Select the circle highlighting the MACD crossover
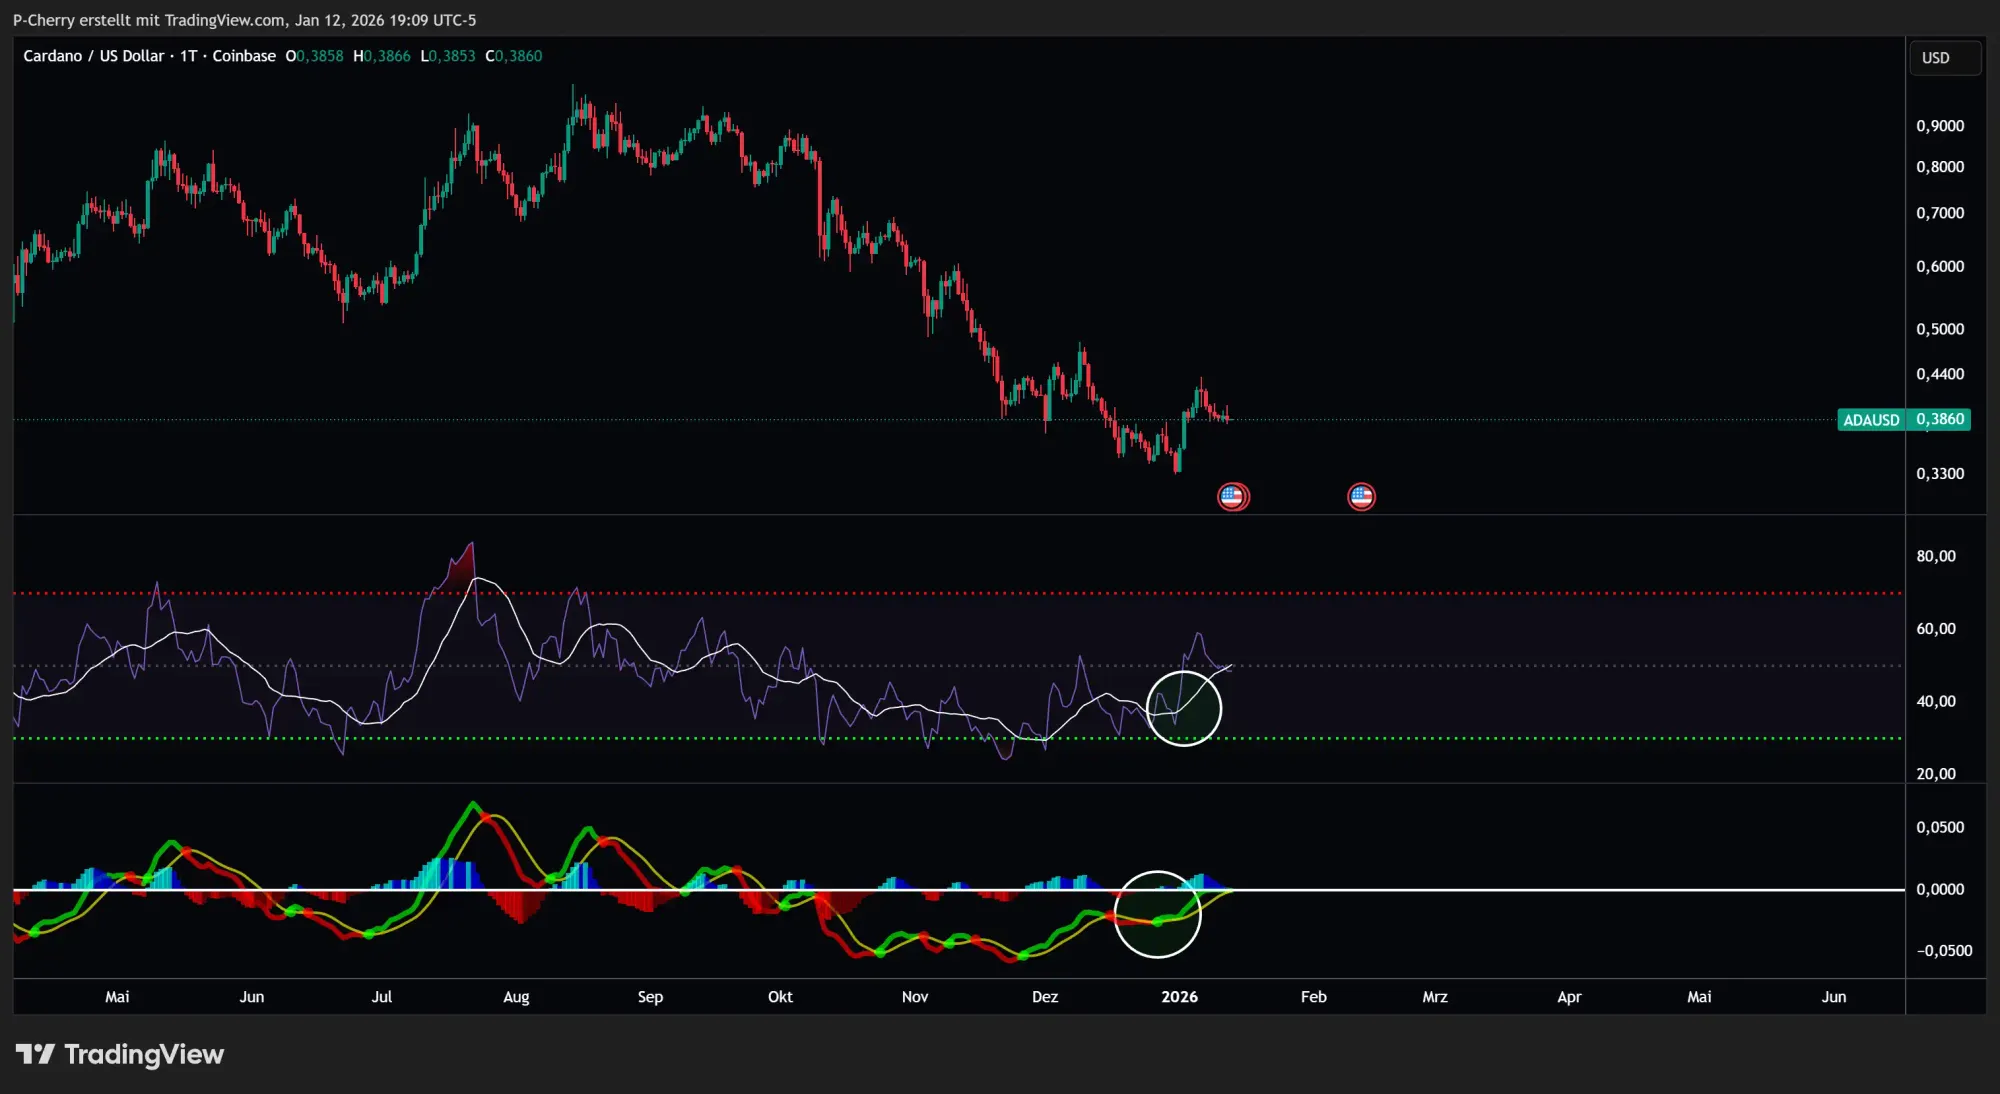 click(x=1158, y=915)
